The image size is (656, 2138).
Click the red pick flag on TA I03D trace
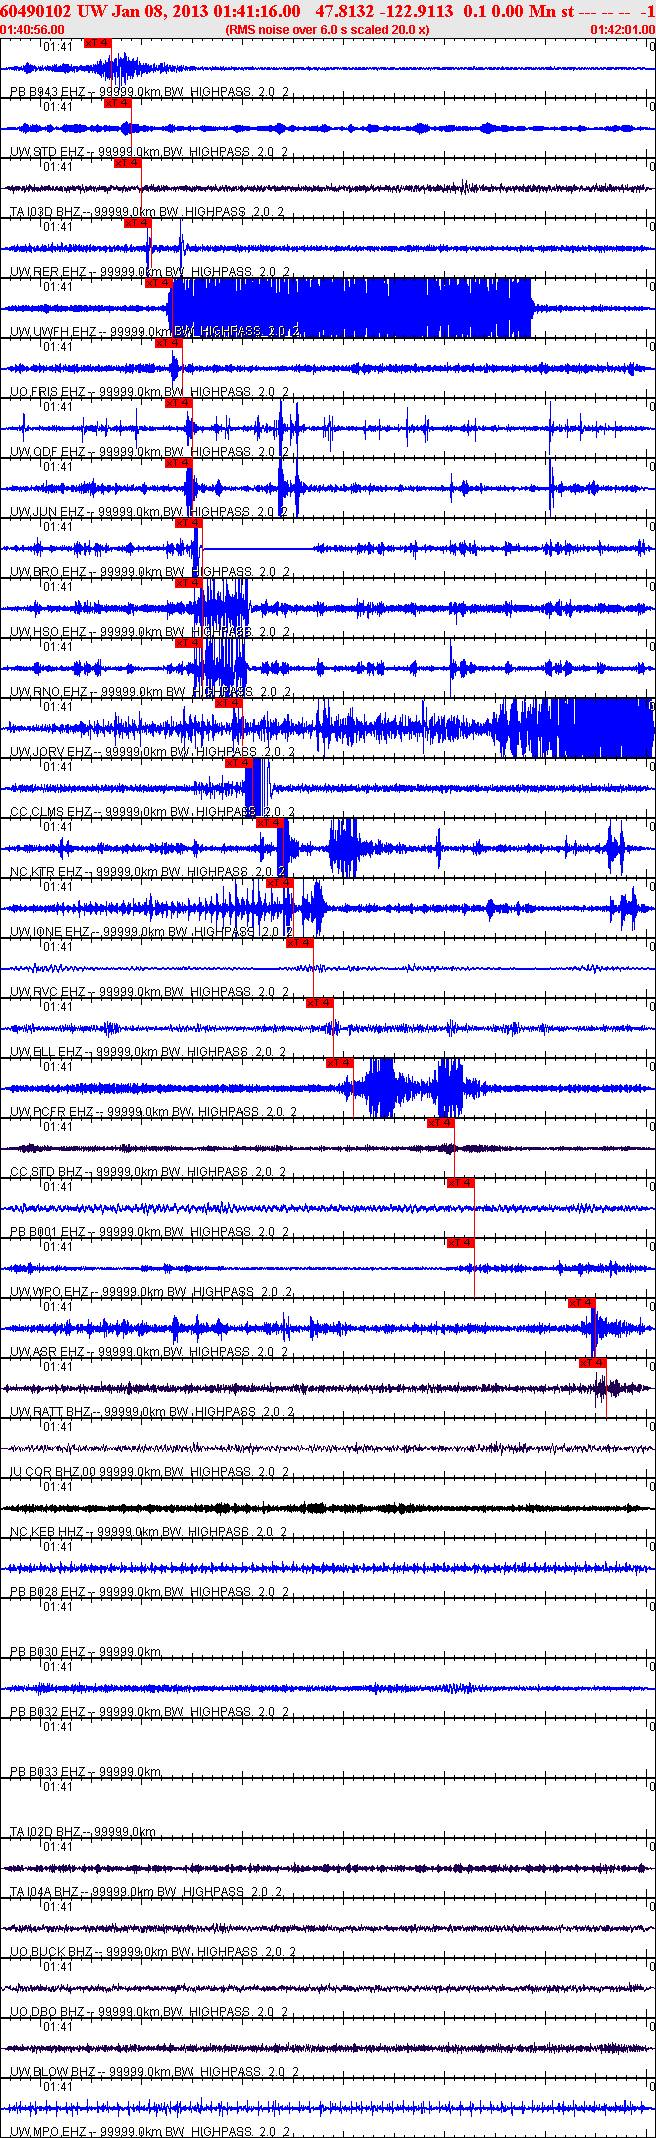[128, 163]
